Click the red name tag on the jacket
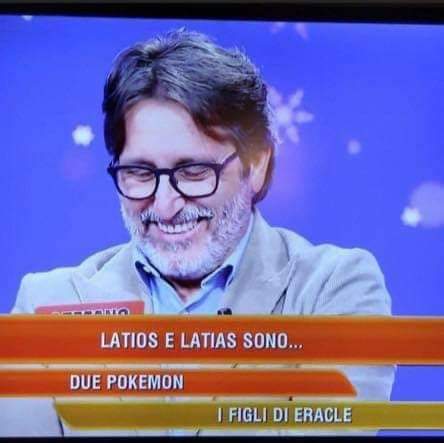 coord(90,308)
